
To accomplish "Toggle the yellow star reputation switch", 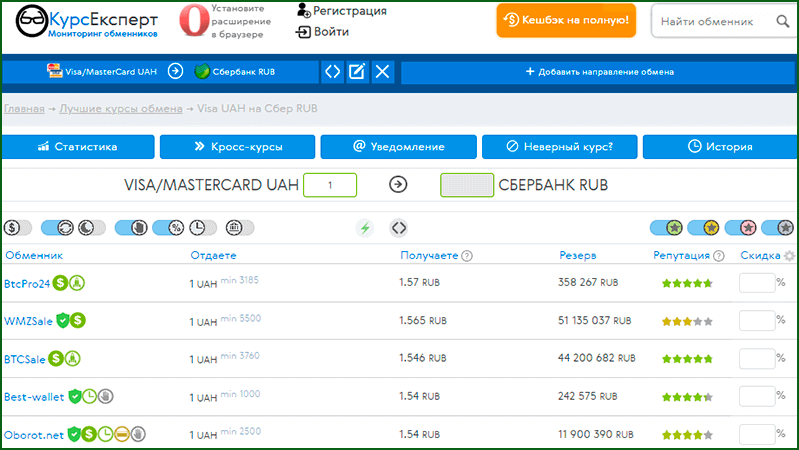I will 703,228.
